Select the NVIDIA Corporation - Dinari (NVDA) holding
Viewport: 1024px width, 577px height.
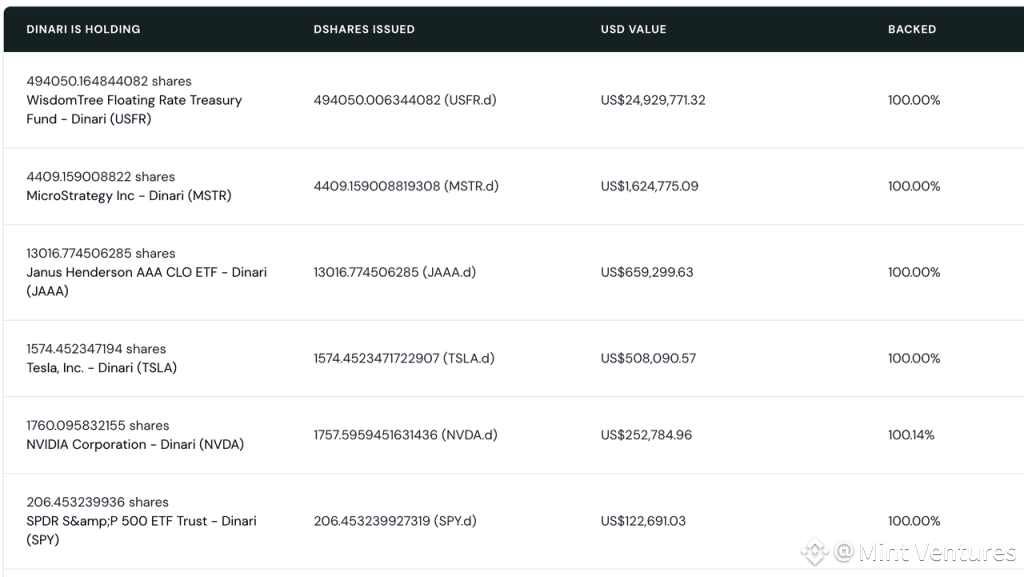[135, 444]
